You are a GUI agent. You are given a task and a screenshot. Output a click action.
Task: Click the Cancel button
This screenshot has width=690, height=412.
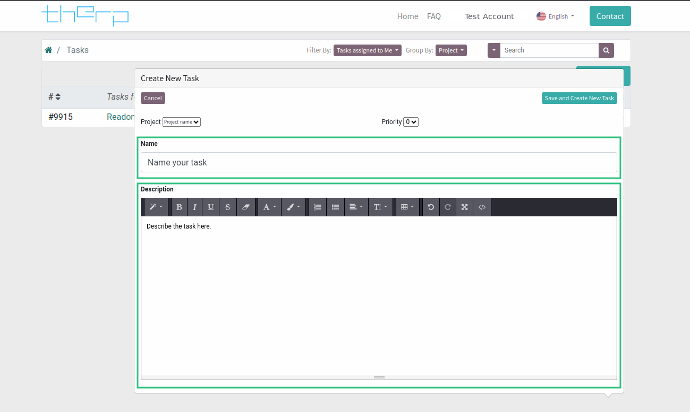point(153,98)
